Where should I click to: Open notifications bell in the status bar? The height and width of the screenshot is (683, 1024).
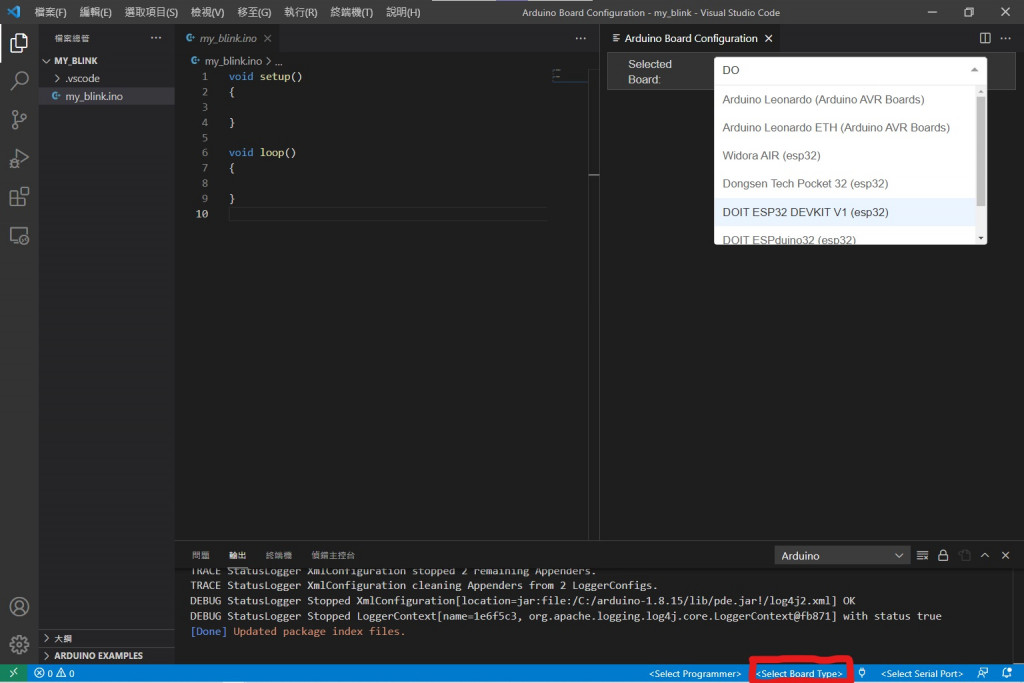(x=1006, y=673)
